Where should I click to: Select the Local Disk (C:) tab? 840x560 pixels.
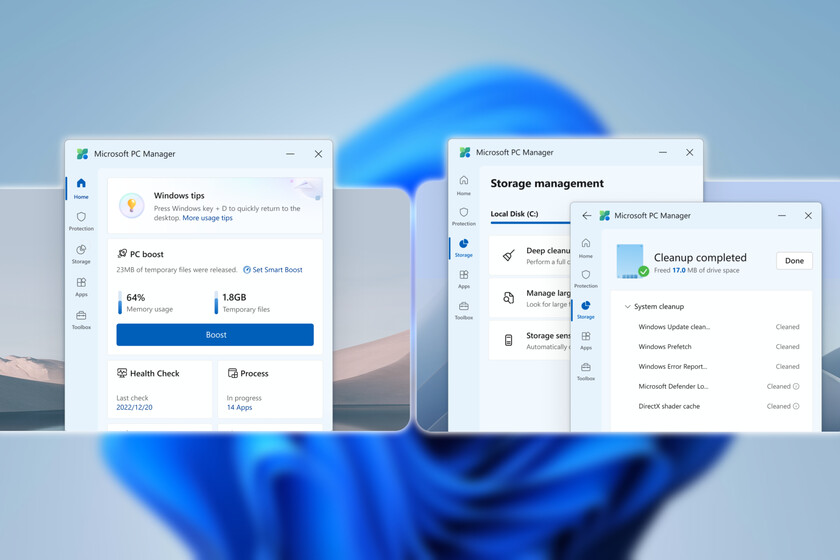514,214
